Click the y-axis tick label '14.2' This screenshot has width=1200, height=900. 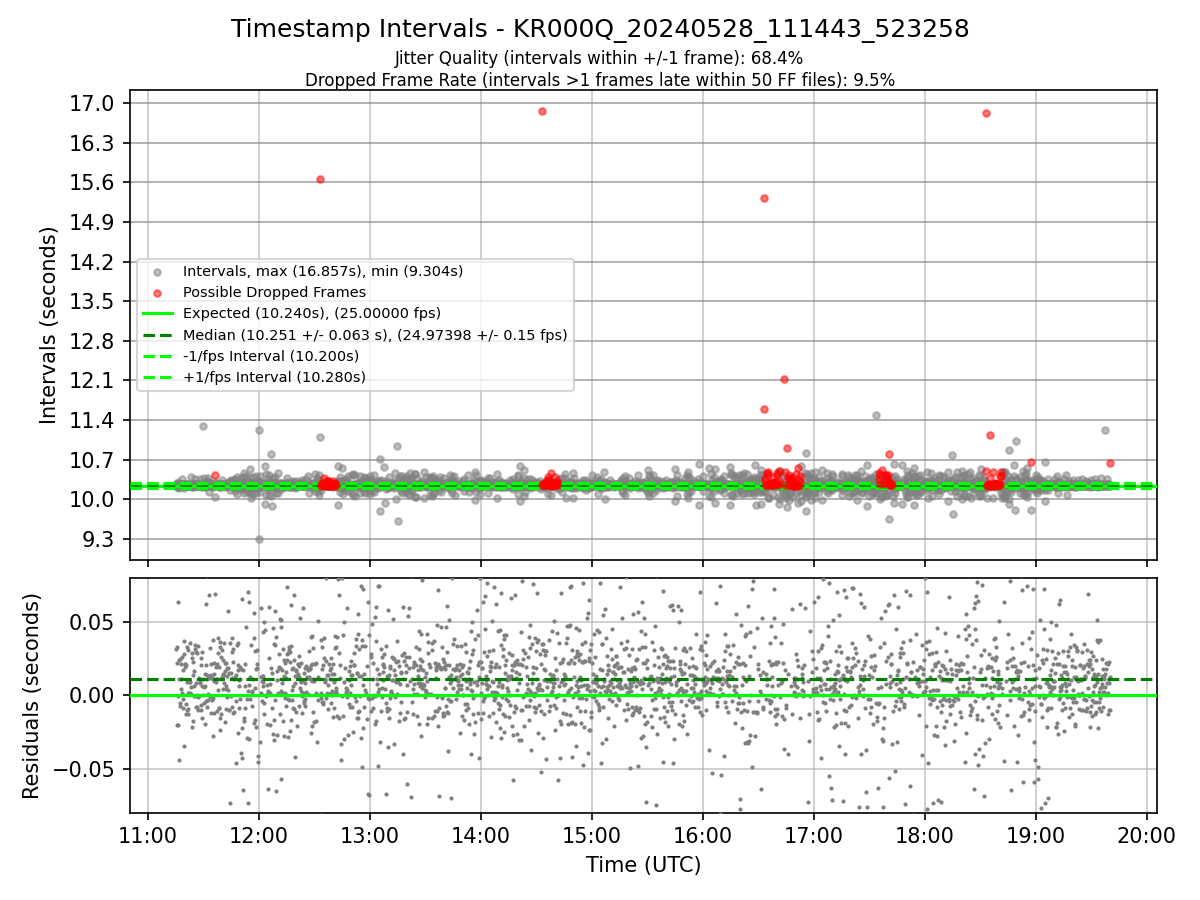pyautogui.click(x=93, y=262)
